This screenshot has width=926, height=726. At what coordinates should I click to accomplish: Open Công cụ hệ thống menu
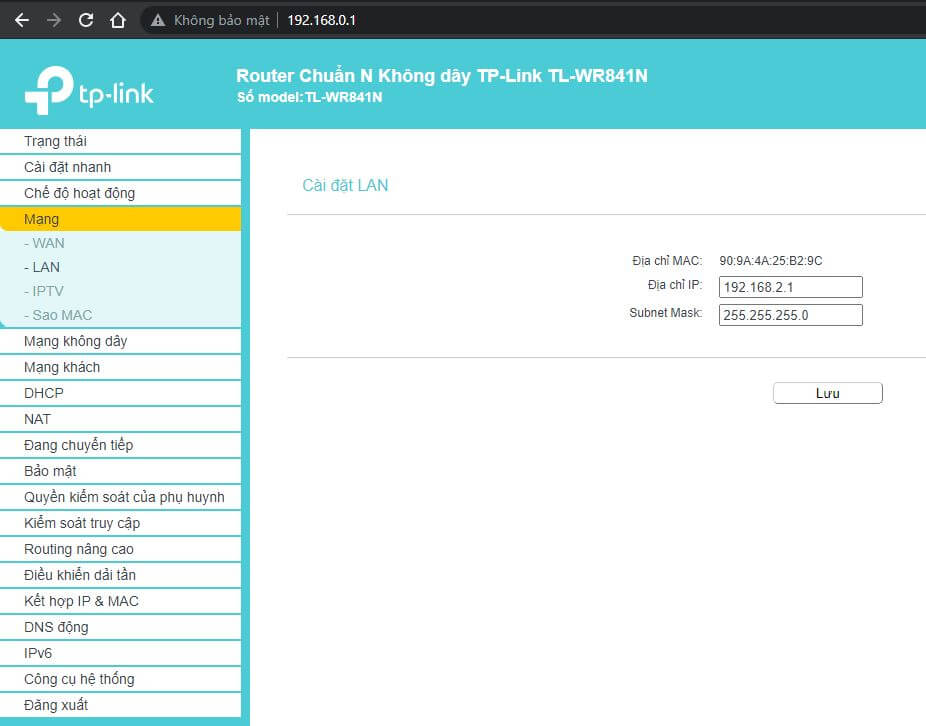click(120, 679)
